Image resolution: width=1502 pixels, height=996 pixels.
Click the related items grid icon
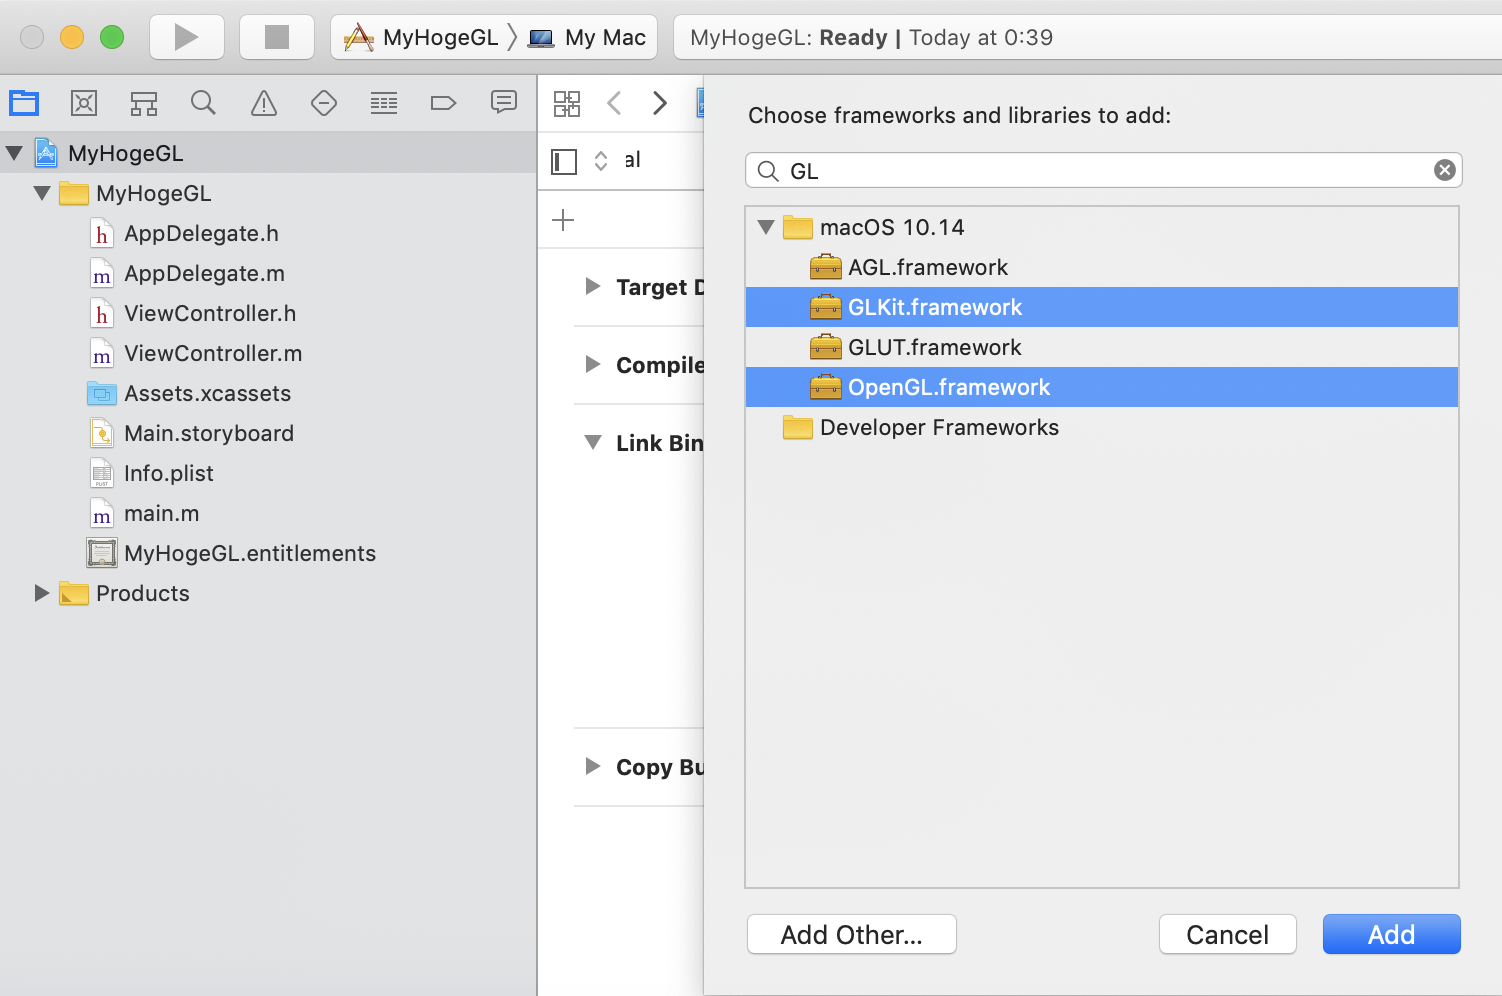click(567, 103)
